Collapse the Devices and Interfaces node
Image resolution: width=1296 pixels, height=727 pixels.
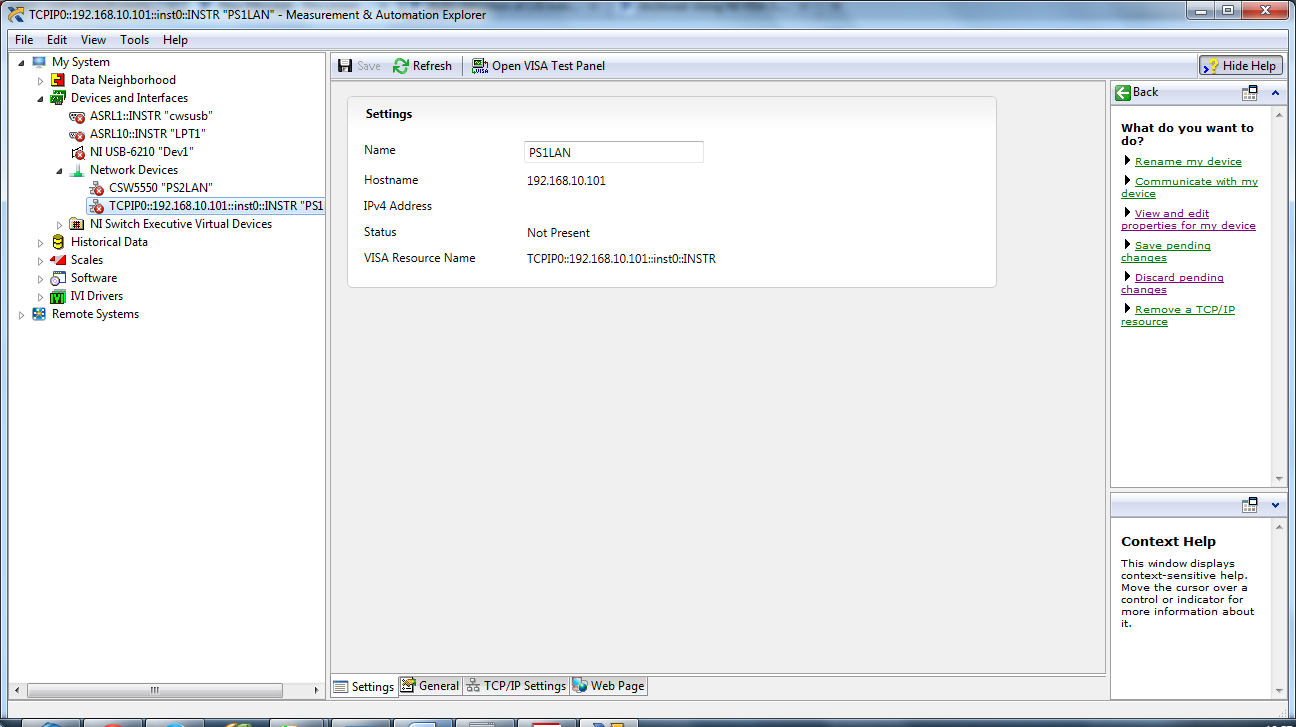click(41, 98)
